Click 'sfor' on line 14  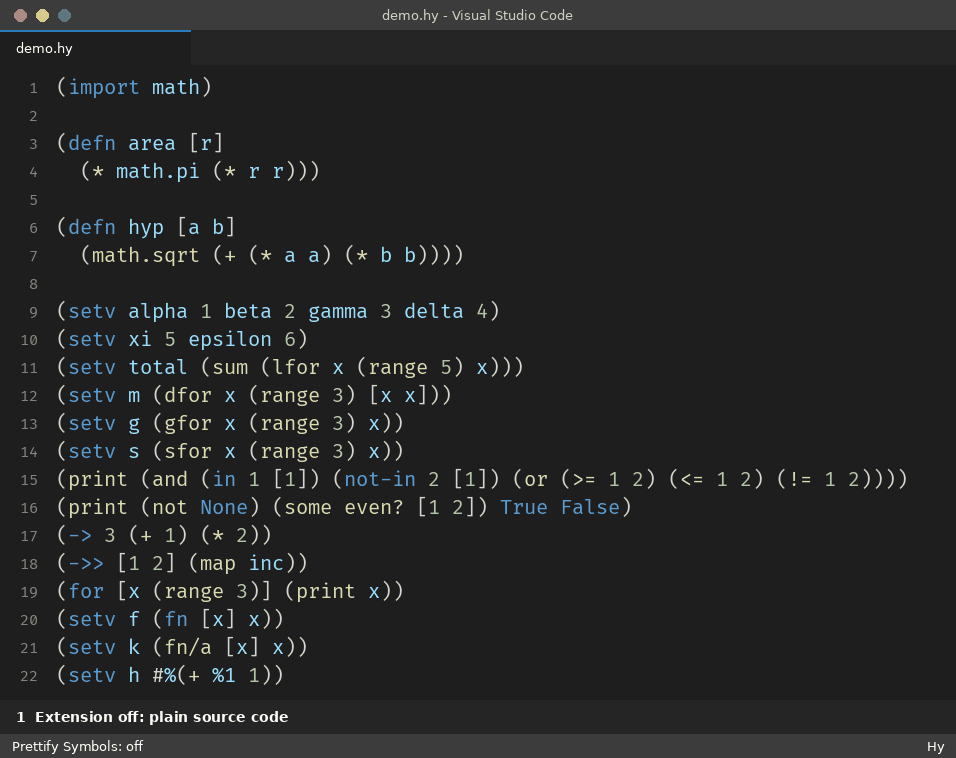(188, 452)
